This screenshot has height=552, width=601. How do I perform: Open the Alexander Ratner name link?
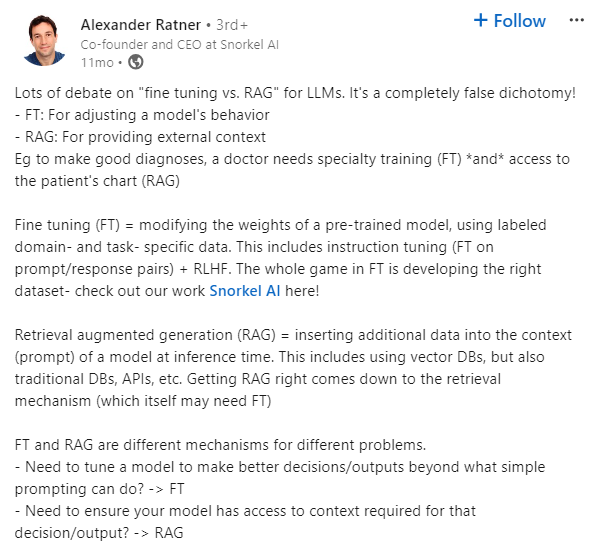coord(141,23)
